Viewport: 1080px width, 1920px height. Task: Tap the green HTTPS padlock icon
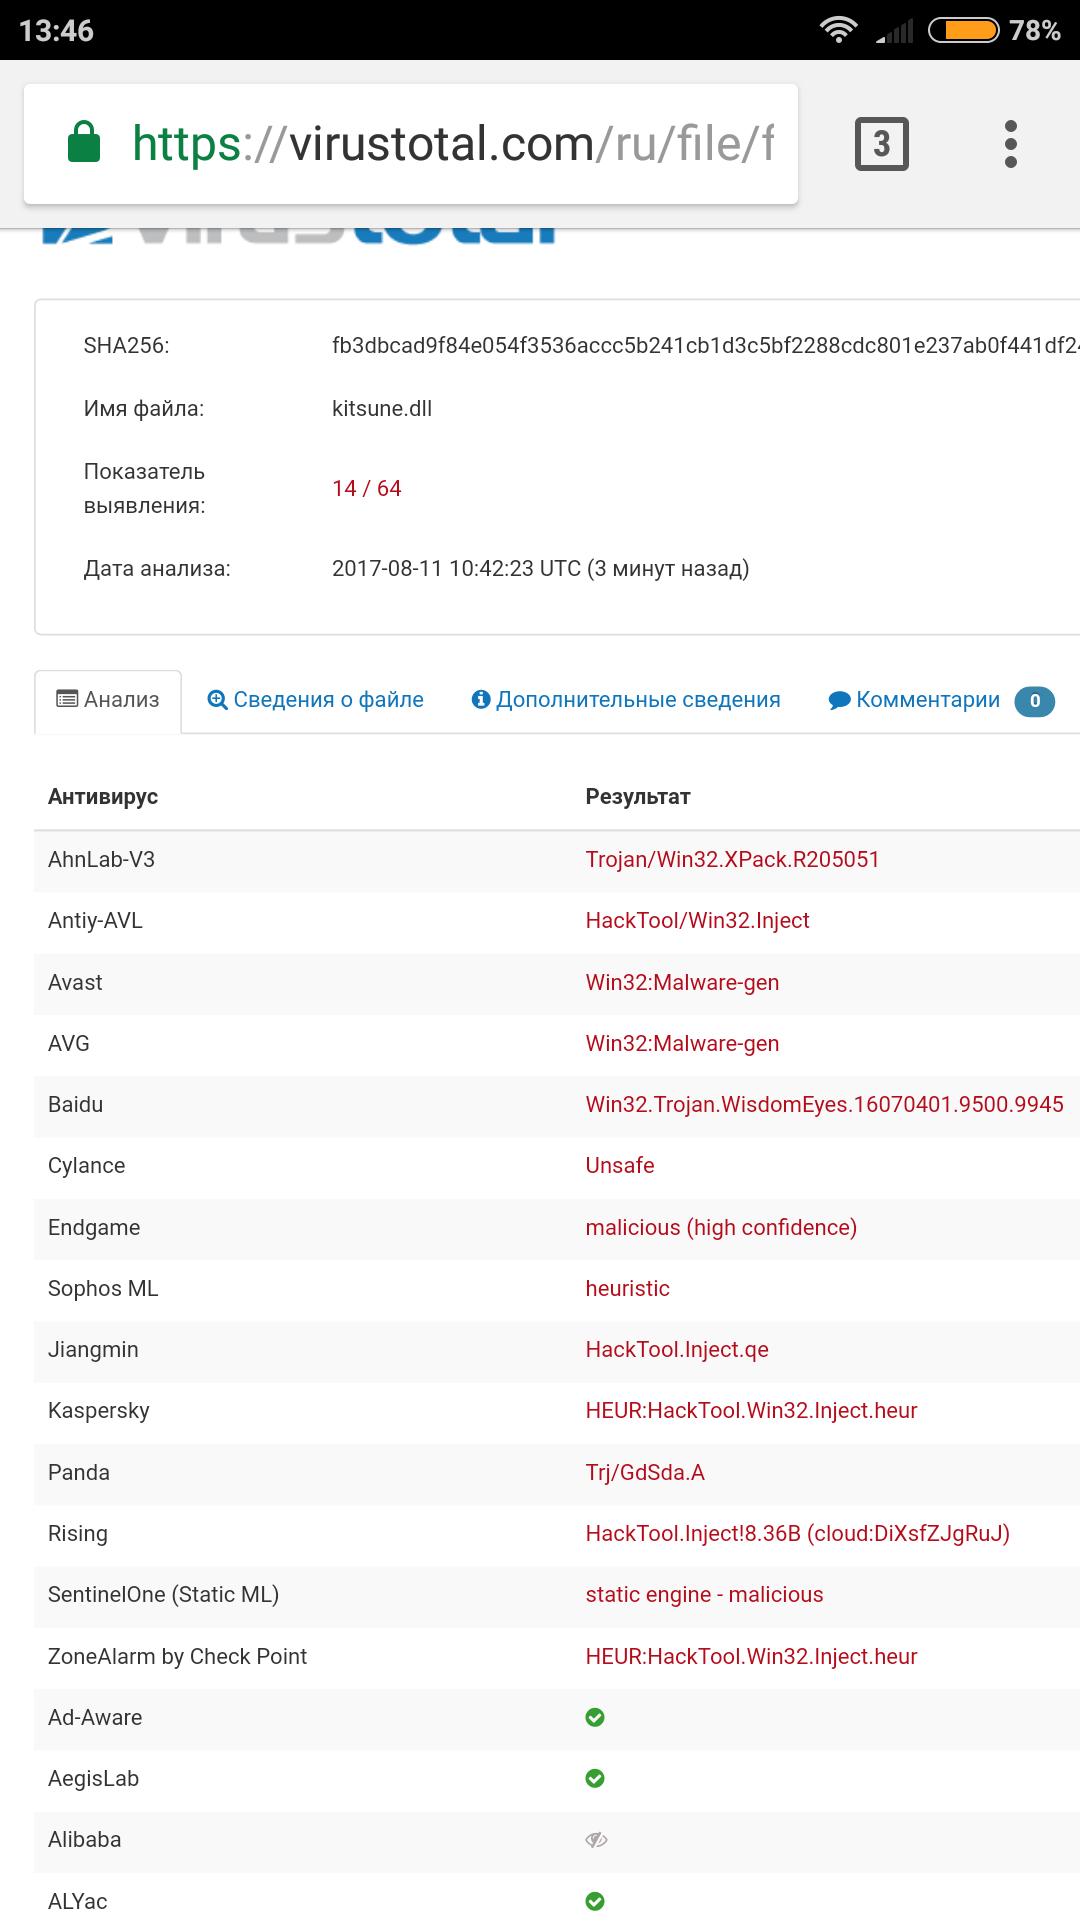coord(84,142)
